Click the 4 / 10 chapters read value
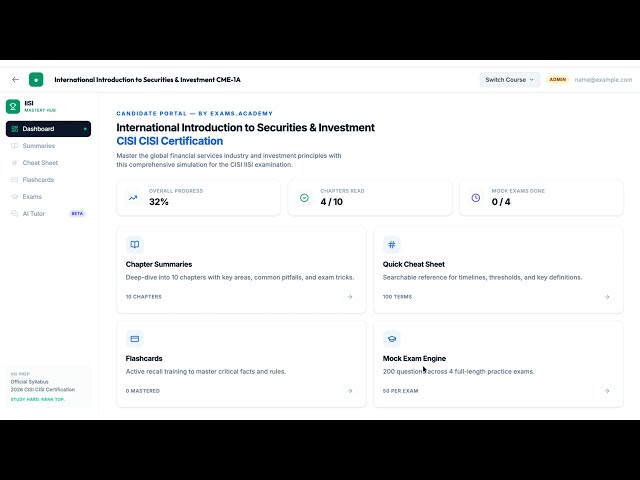 click(331, 202)
